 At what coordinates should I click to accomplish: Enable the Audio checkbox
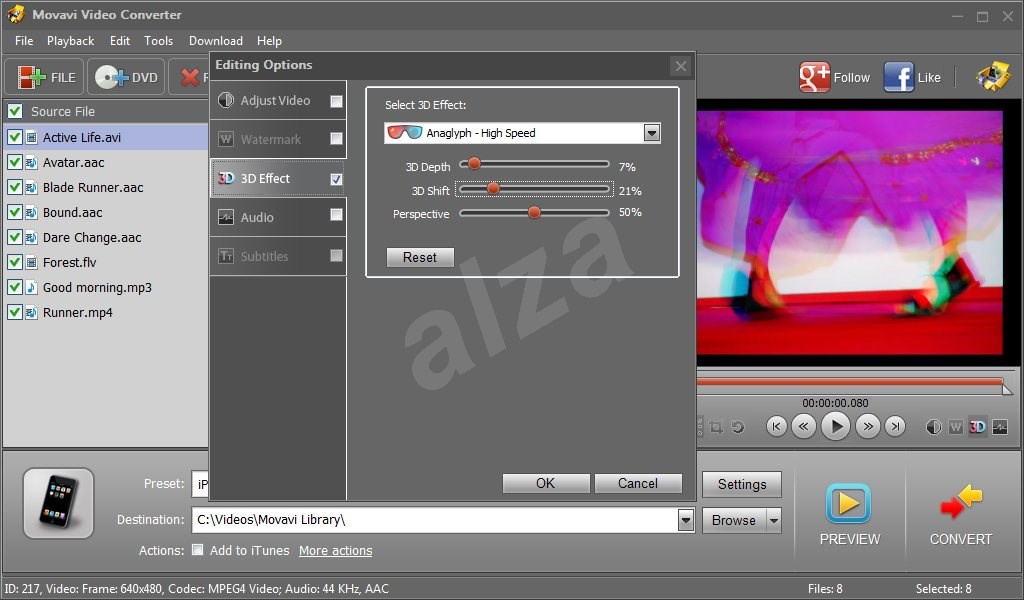(336, 214)
